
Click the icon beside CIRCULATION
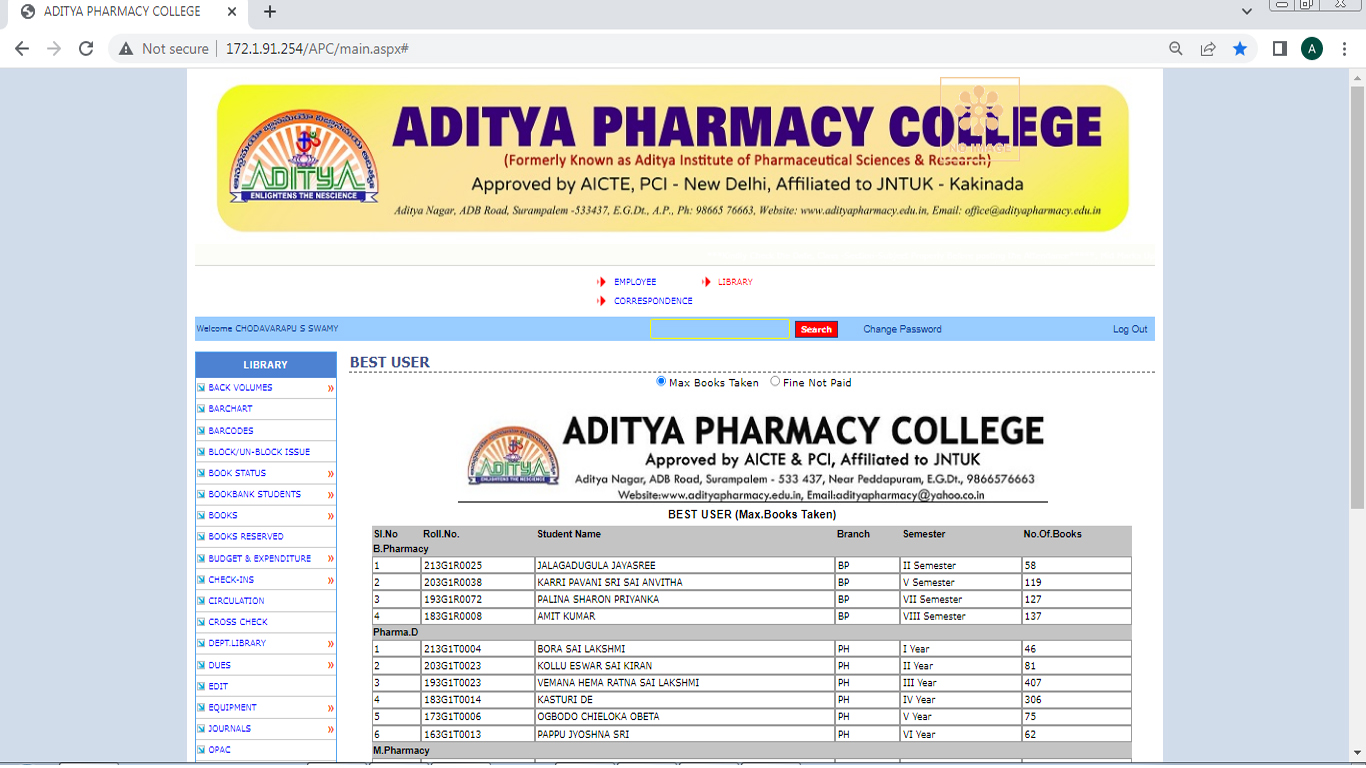(x=201, y=601)
